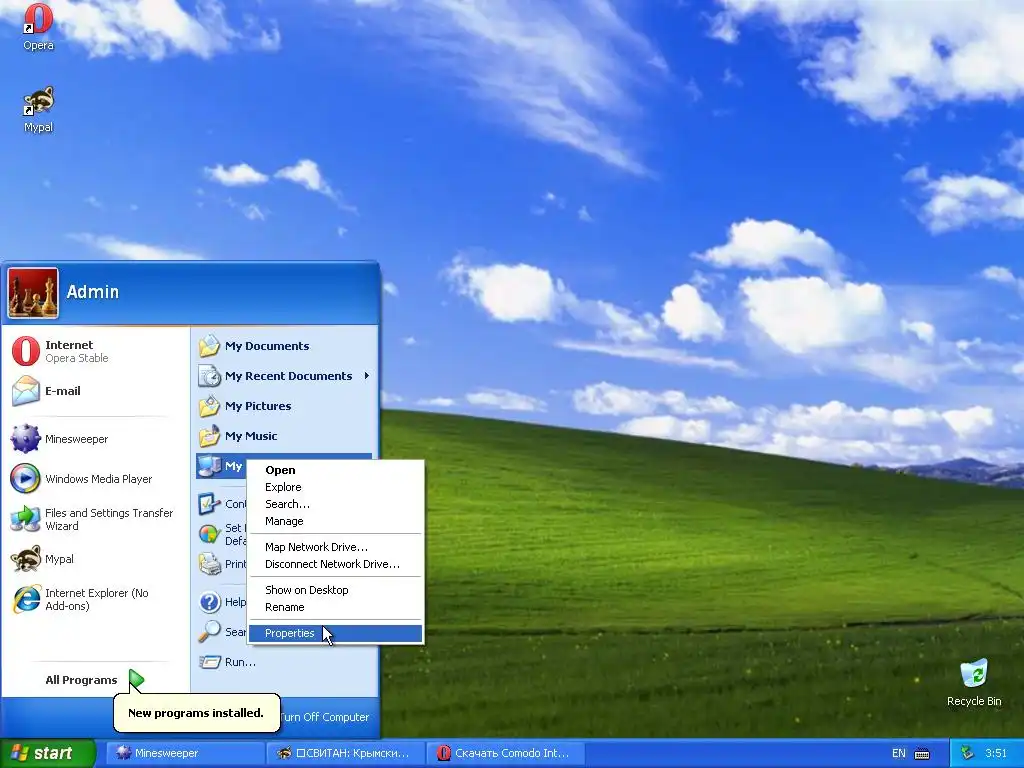The height and width of the screenshot is (768, 1024).
Task: Click Turn Off Computer button
Action: pos(325,716)
